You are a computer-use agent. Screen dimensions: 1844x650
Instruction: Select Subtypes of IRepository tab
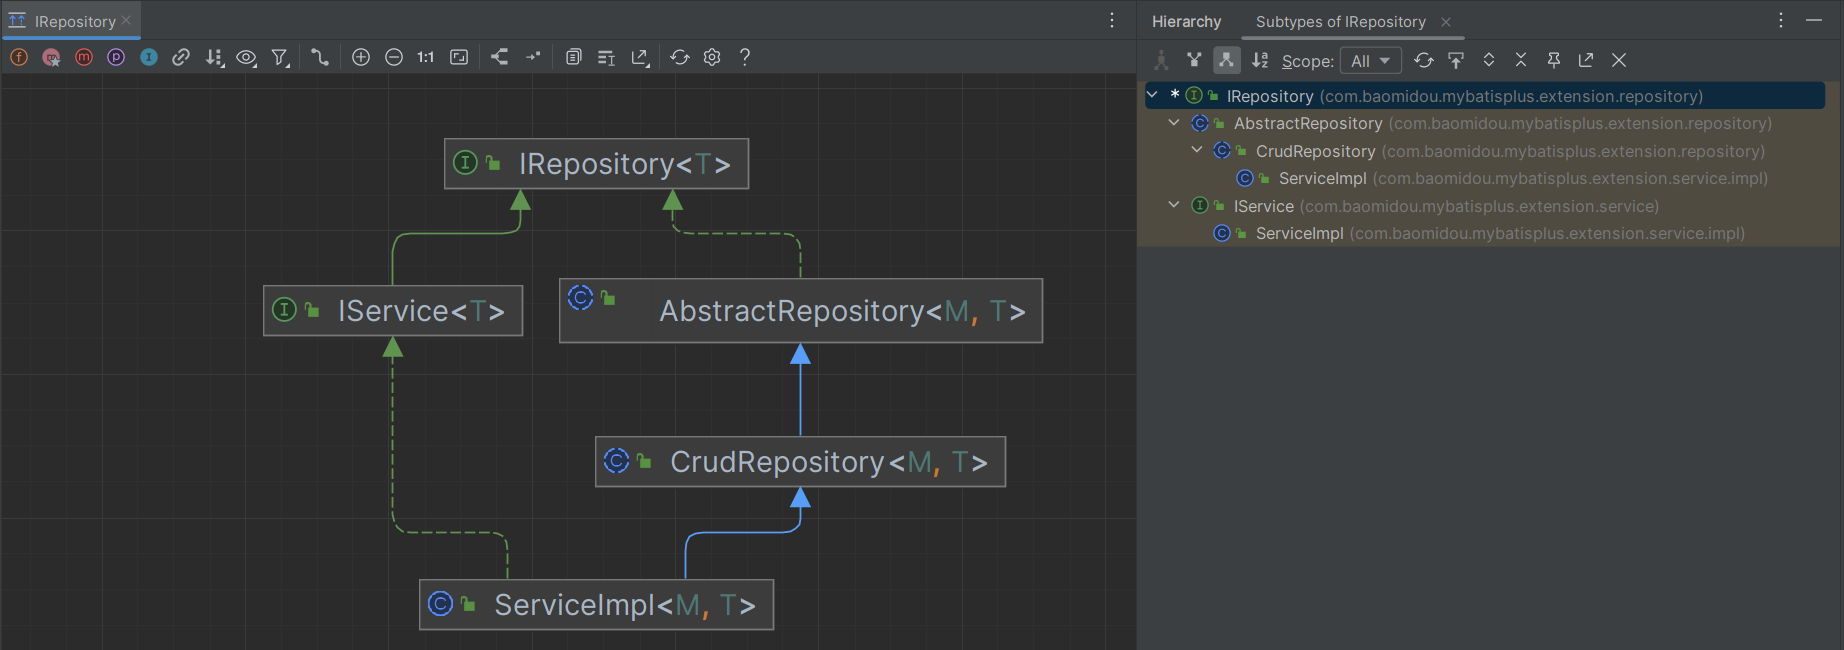(x=1340, y=21)
